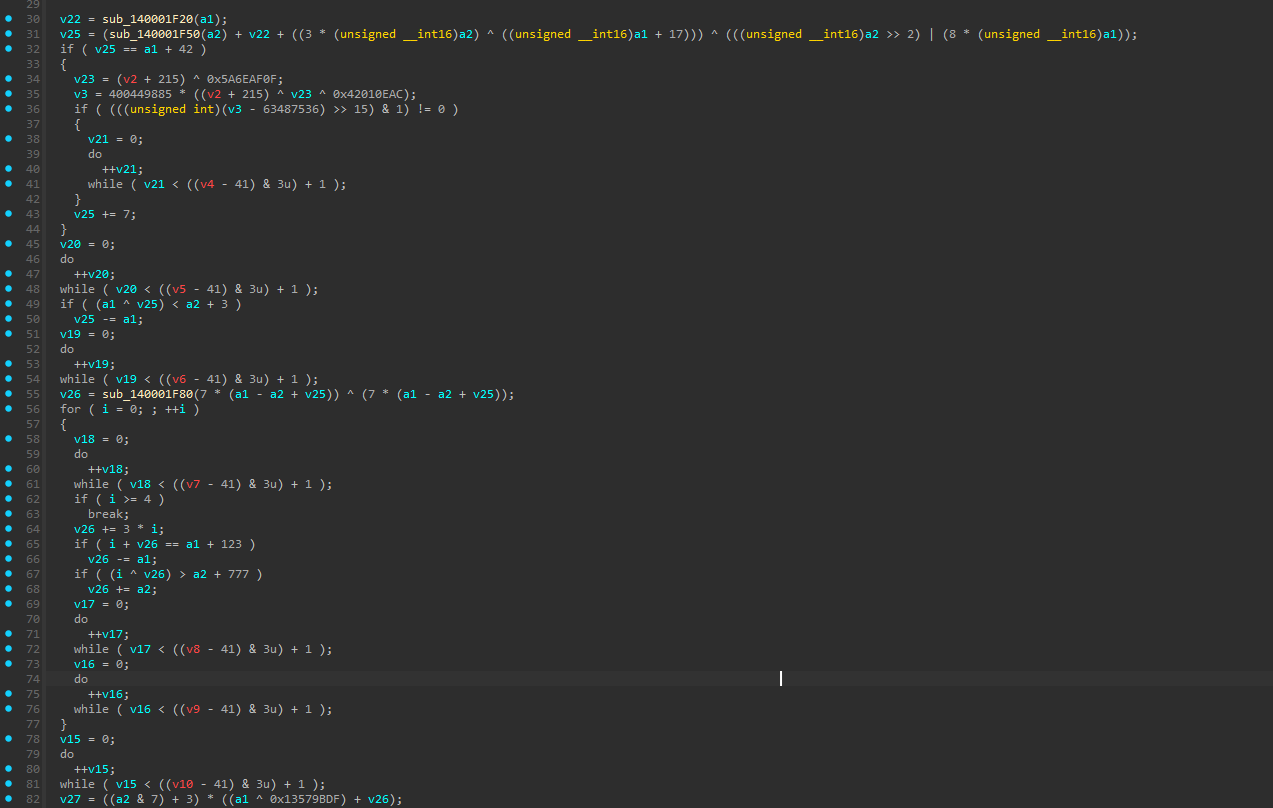Click 'v26 += a2;' on line 68

[123, 589]
